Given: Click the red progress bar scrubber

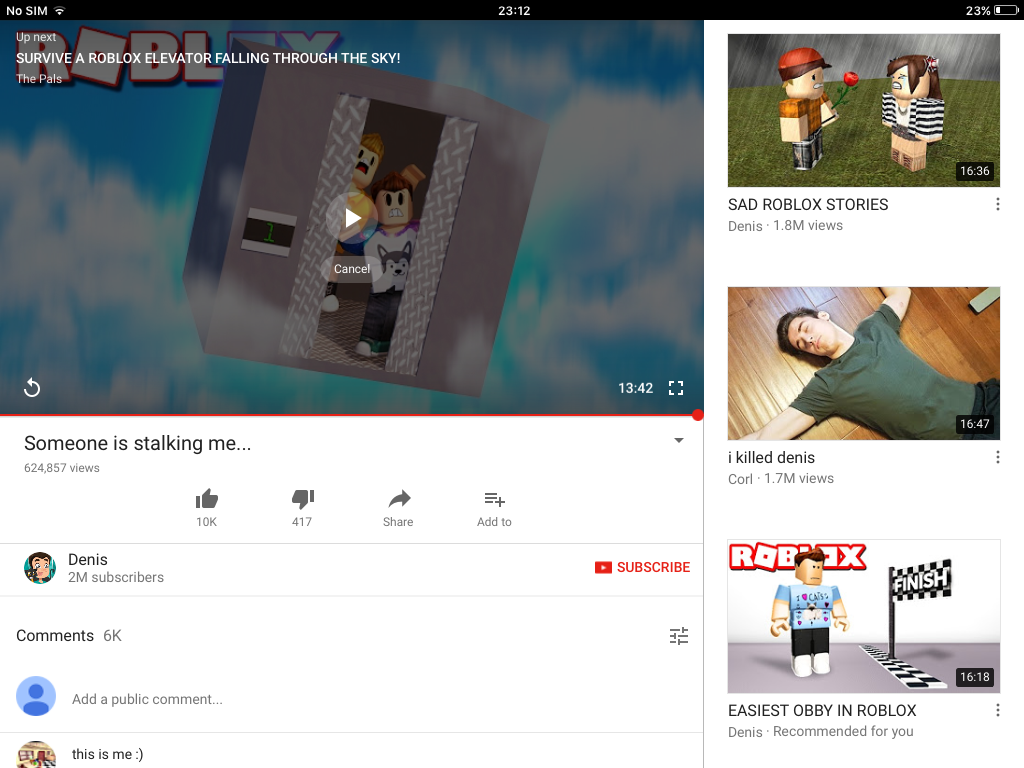Looking at the screenshot, I should 697,415.
